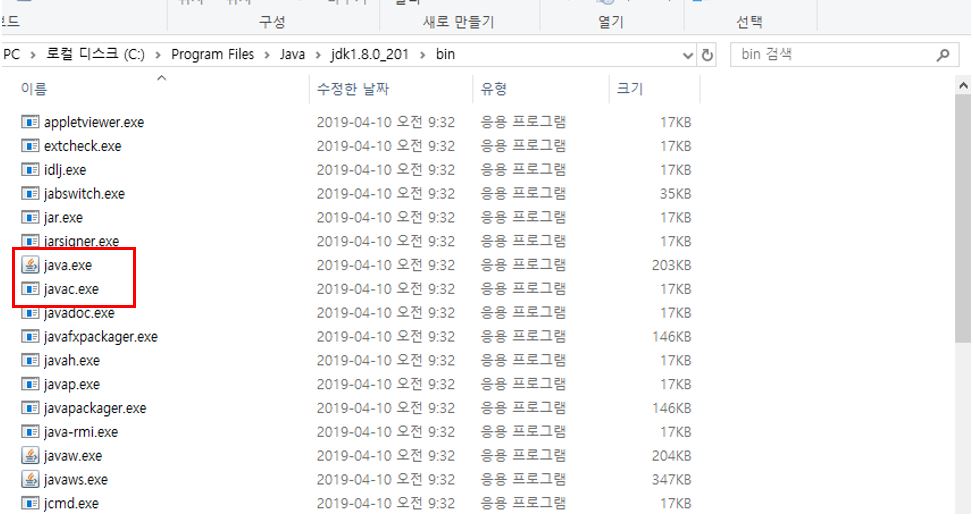Screen dimensions: 973x521
Task: Click the scrollbar up arrow
Action: 963,87
